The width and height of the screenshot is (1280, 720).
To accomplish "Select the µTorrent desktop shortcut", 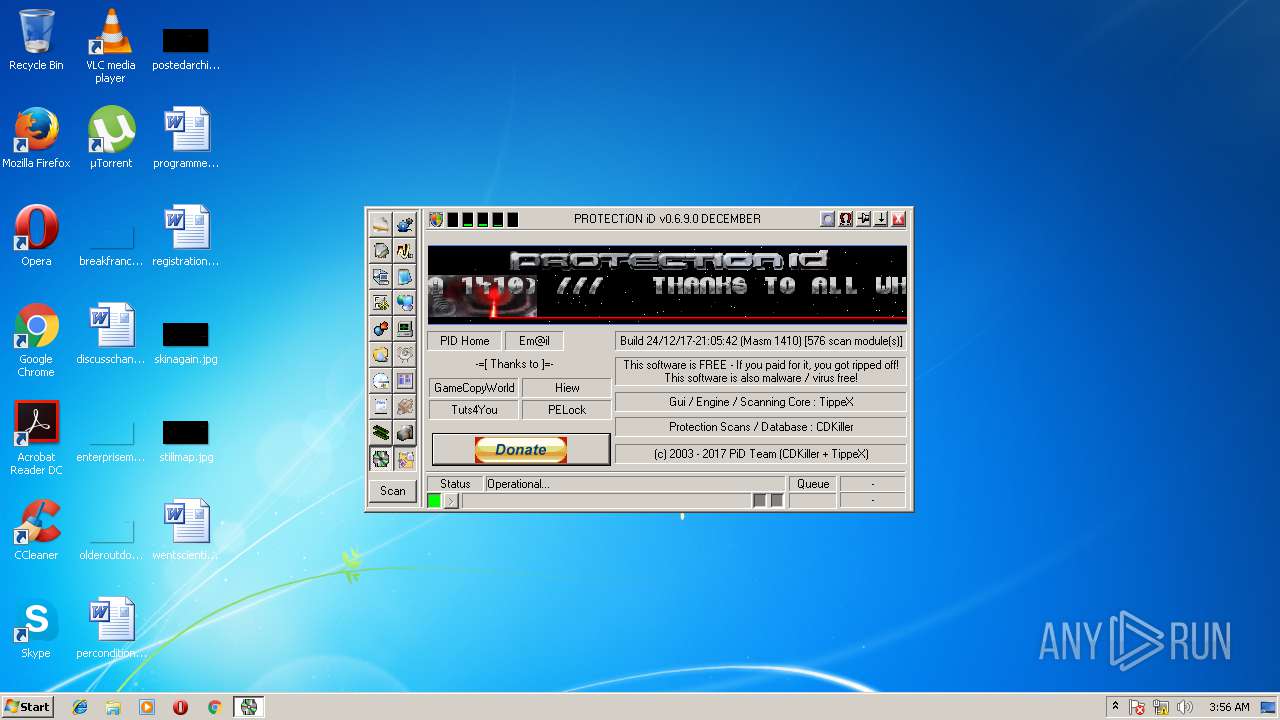I will (110, 138).
